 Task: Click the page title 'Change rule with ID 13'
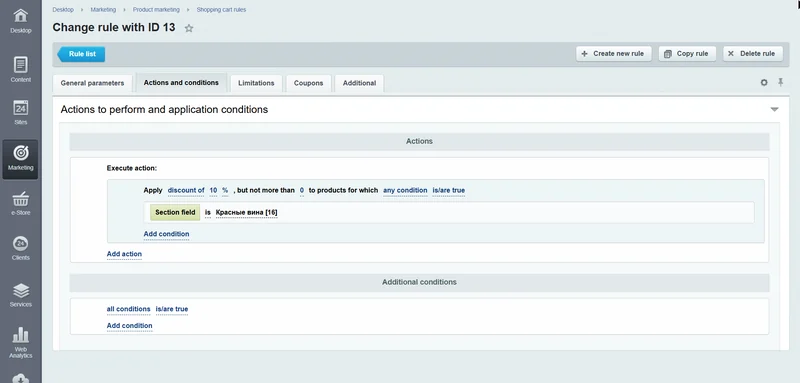(114, 28)
